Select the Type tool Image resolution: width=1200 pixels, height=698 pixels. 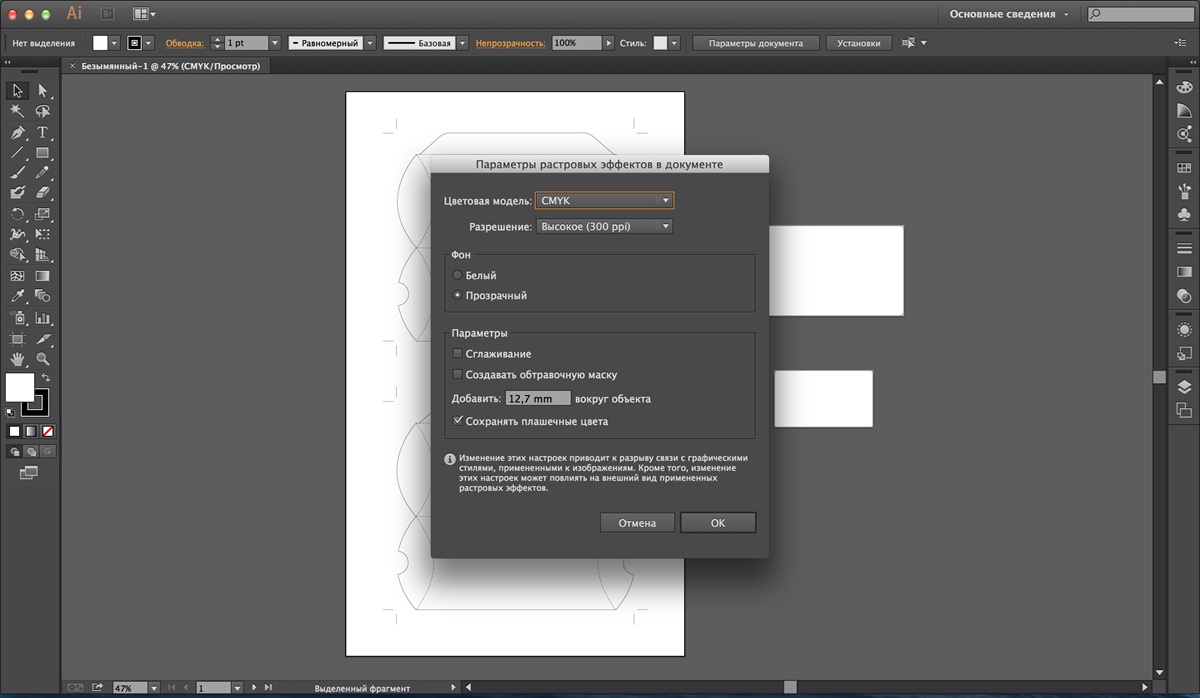pos(43,132)
